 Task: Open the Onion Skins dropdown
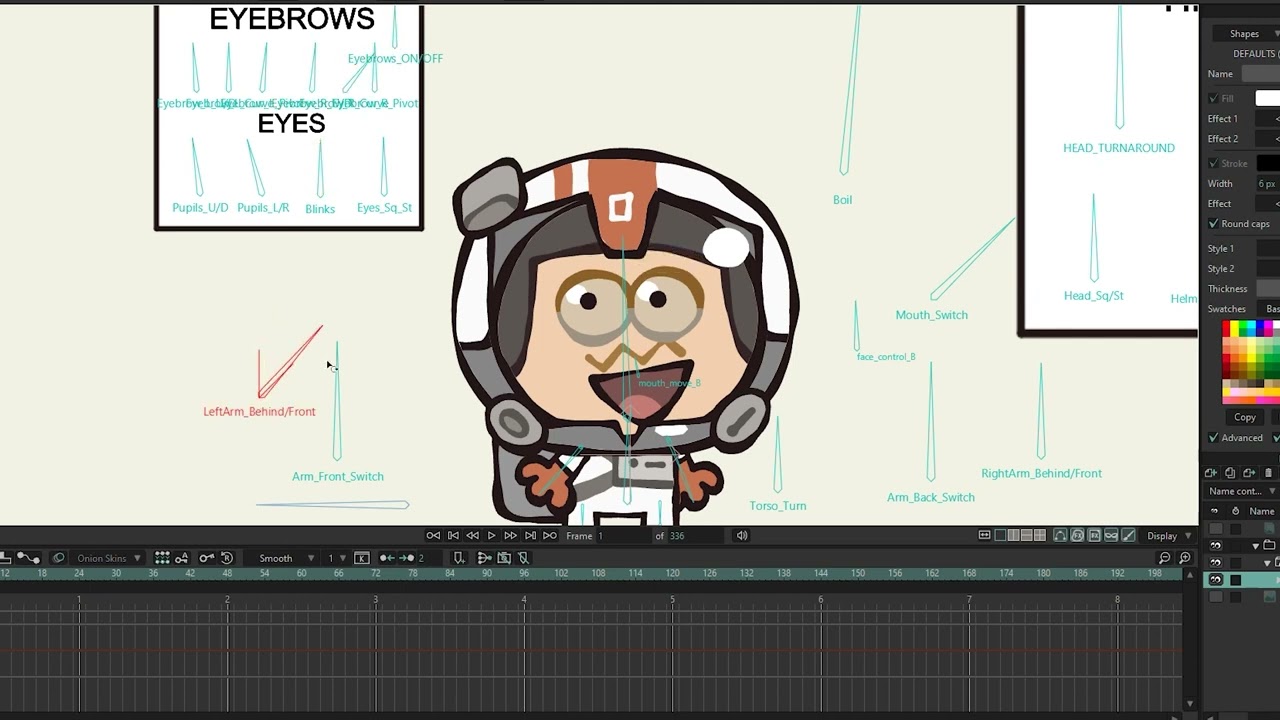pos(108,558)
